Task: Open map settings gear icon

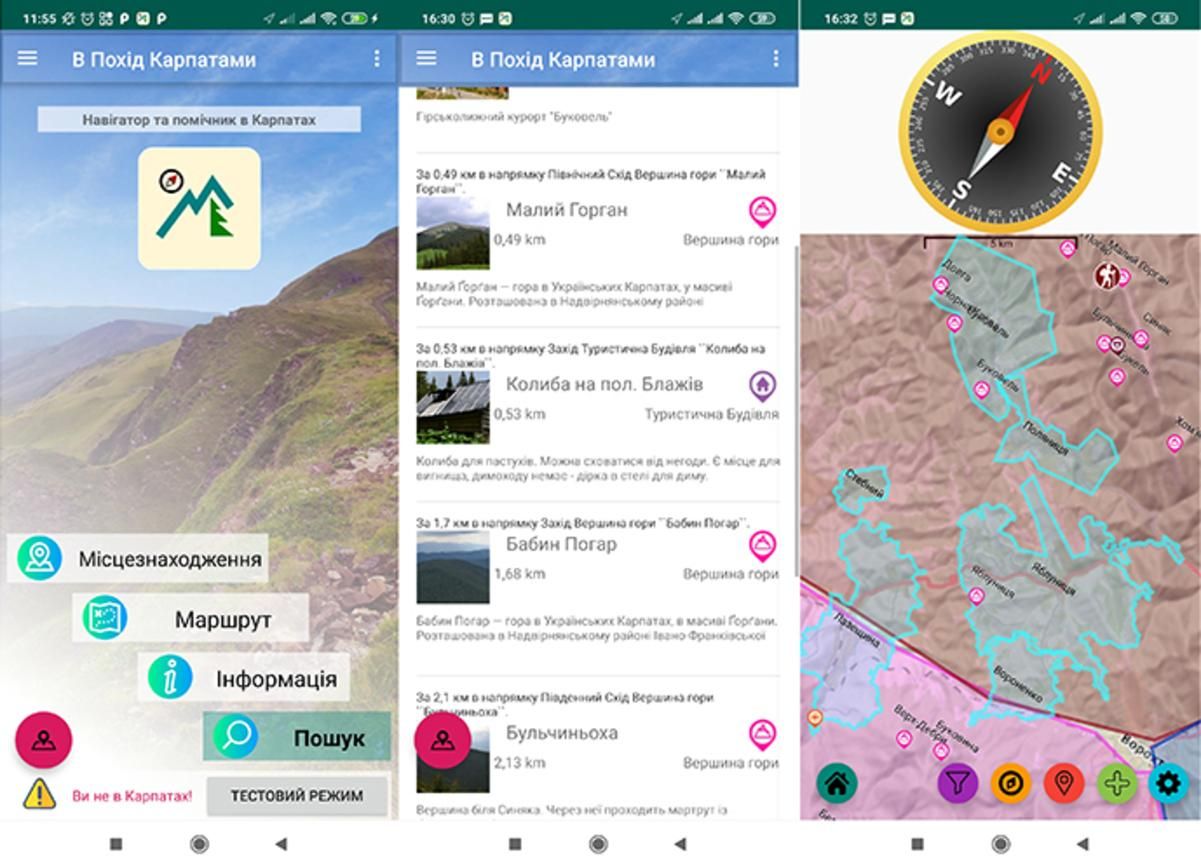Action: pyautogui.click(x=1169, y=782)
